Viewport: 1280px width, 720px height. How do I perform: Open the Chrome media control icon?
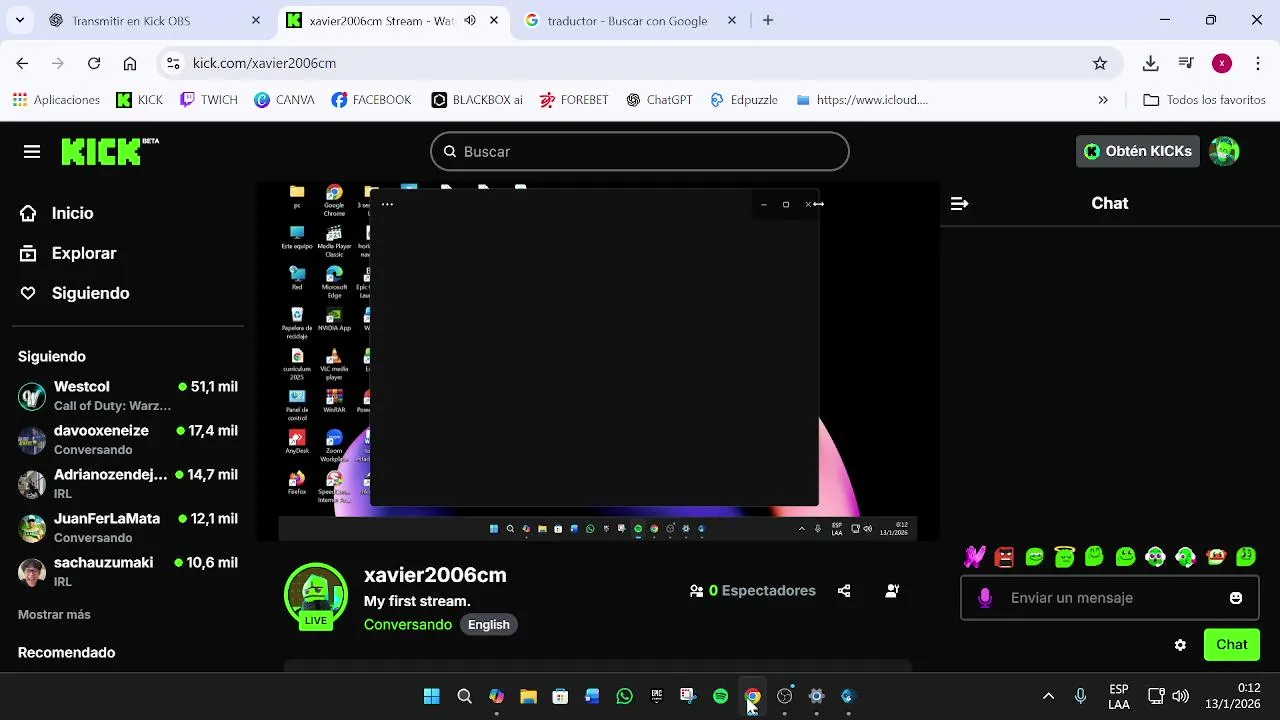[x=1186, y=63]
